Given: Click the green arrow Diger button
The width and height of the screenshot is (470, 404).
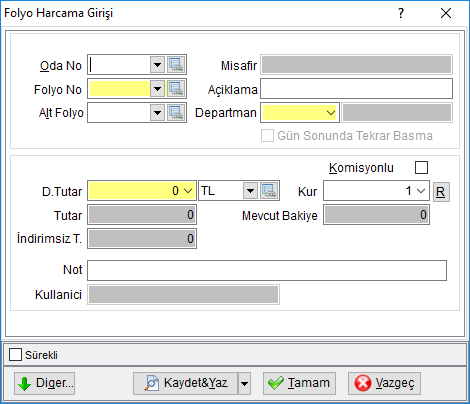Looking at the screenshot, I should (x=44, y=383).
